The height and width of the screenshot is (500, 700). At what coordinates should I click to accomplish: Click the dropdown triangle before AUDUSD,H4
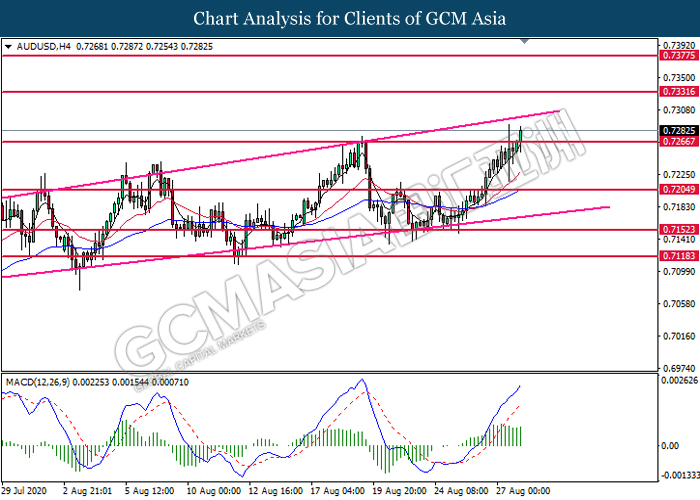pyautogui.click(x=8, y=46)
